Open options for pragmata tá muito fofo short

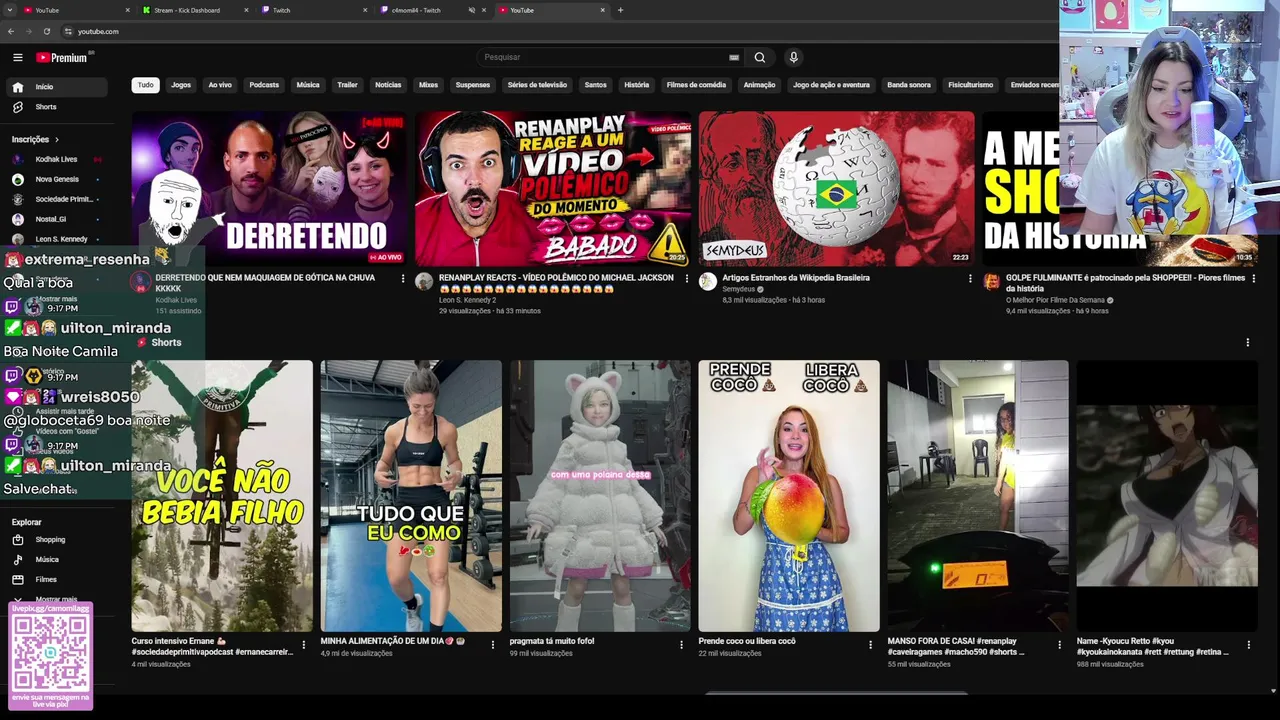(681, 645)
